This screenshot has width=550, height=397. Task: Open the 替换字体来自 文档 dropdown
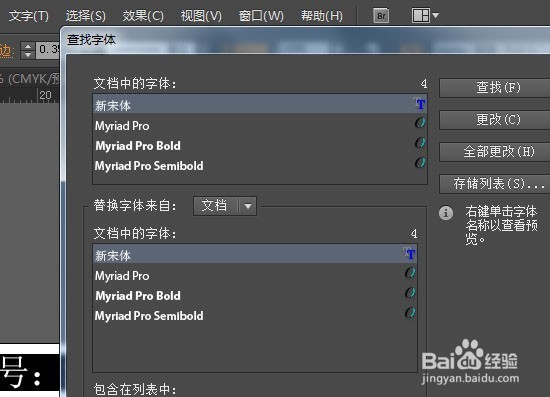[x=225, y=206]
